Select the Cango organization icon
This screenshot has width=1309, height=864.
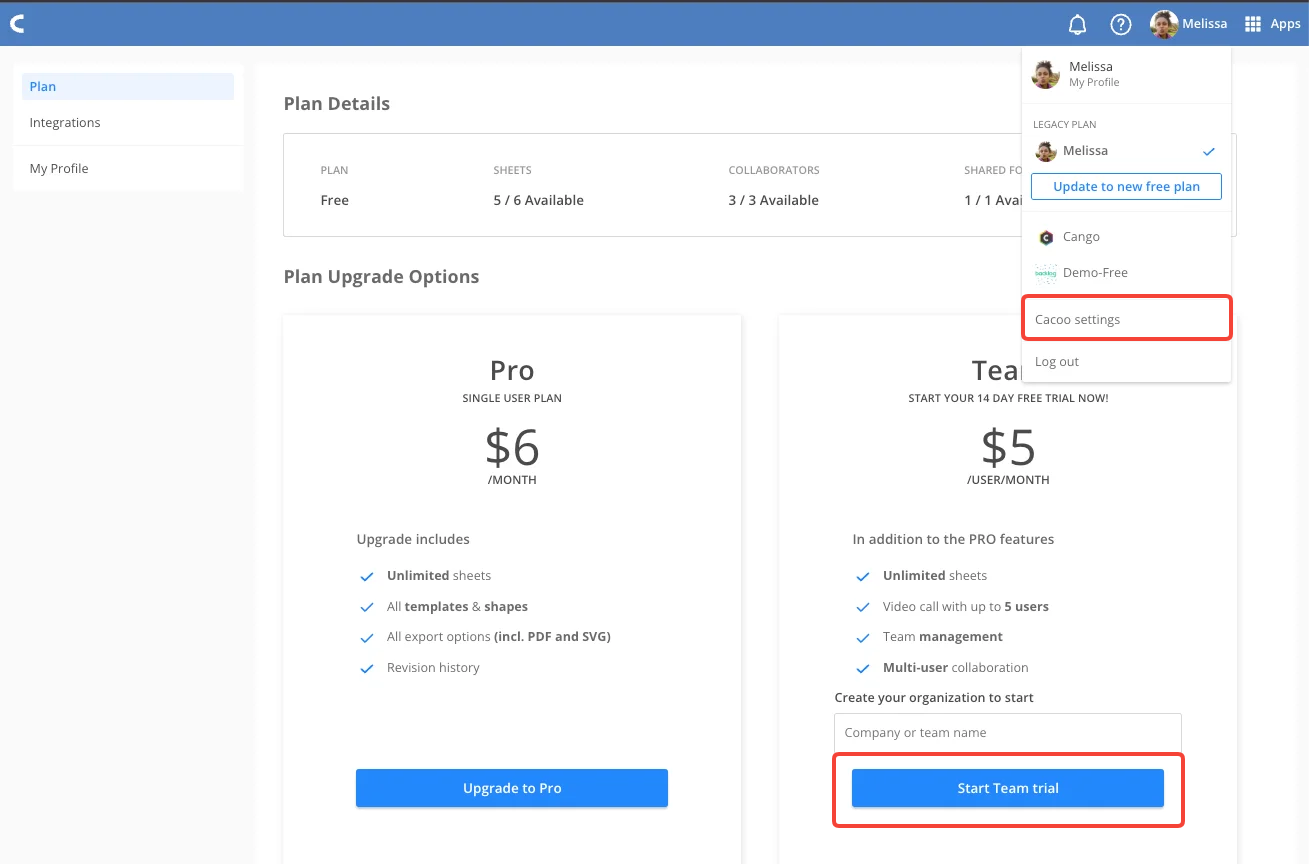[x=1046, y=238]
